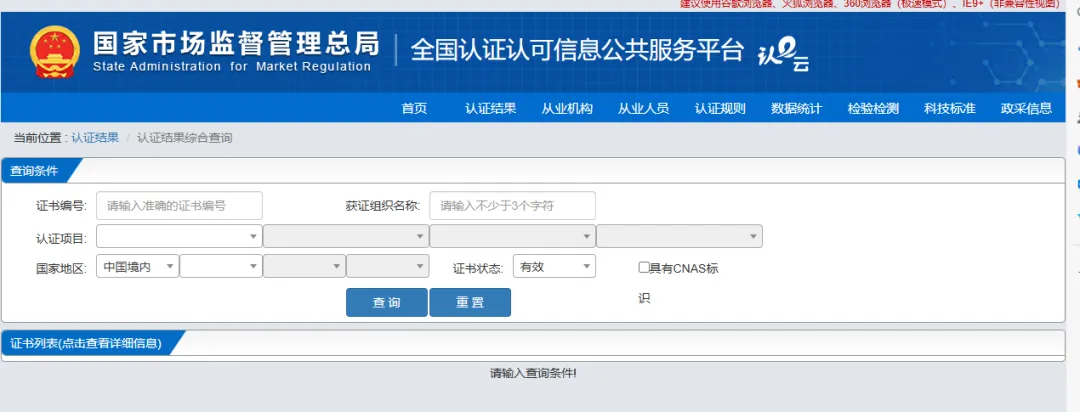Click the 请输入查询条件! message
The height and width of the screenshot is (412, 1080).
click(x=533, y=373)
